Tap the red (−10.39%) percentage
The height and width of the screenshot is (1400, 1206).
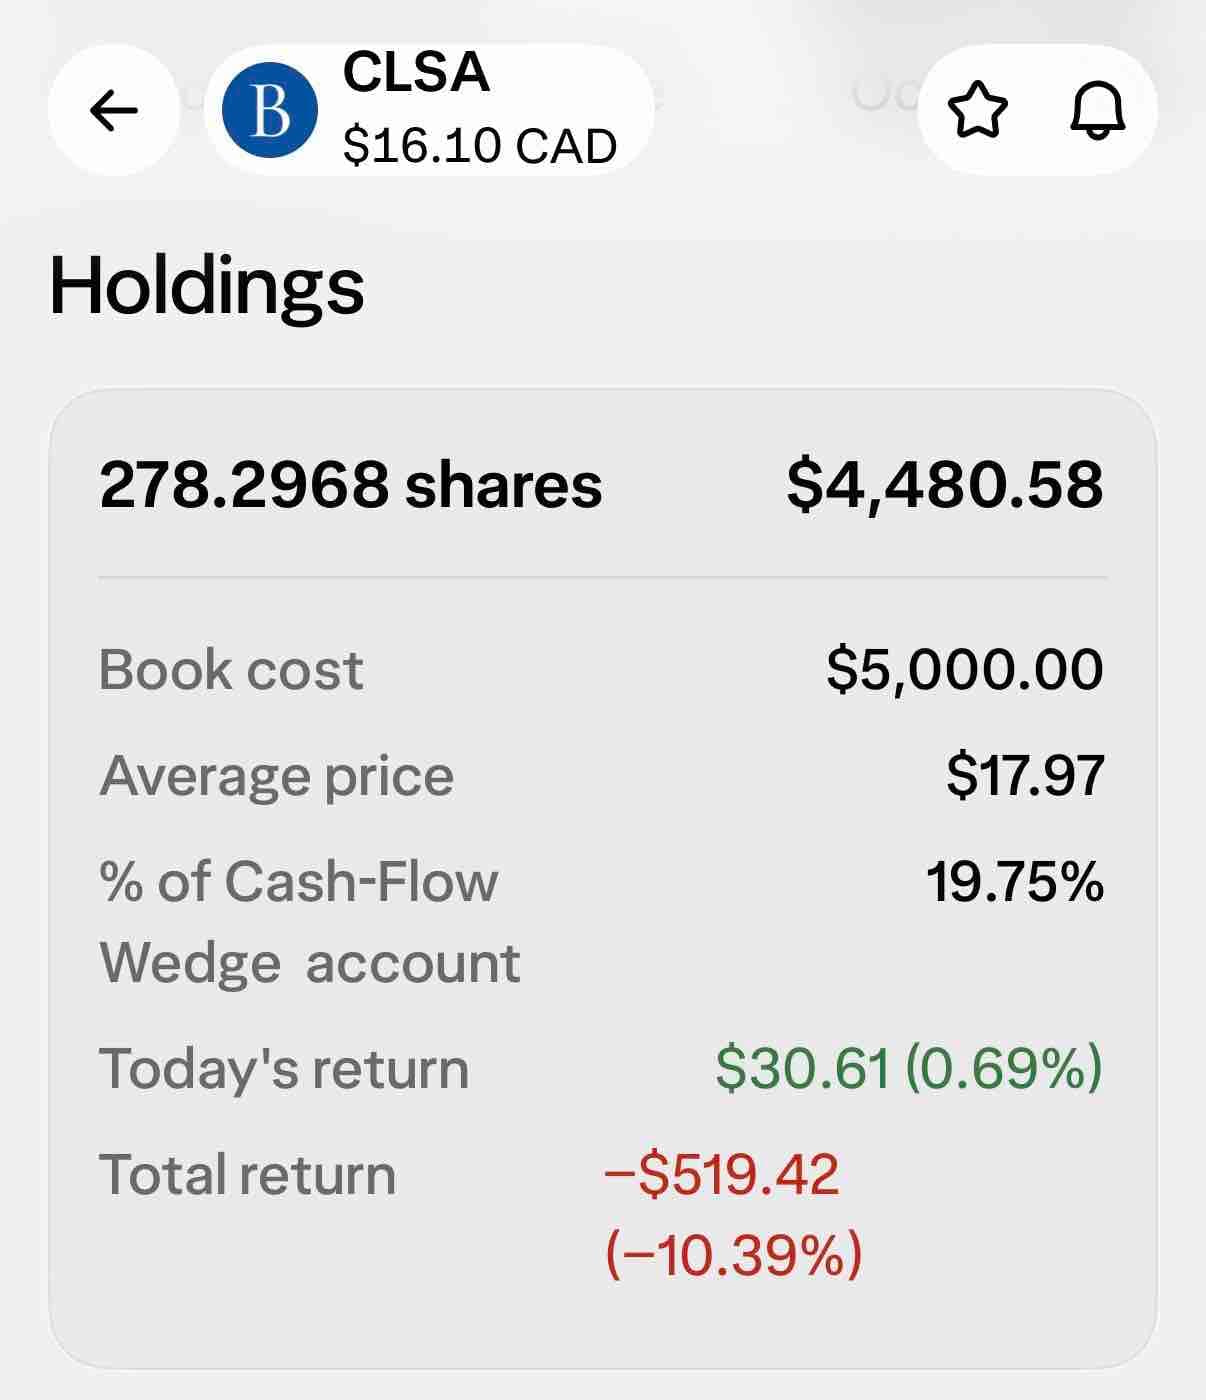pos(733,1254)
